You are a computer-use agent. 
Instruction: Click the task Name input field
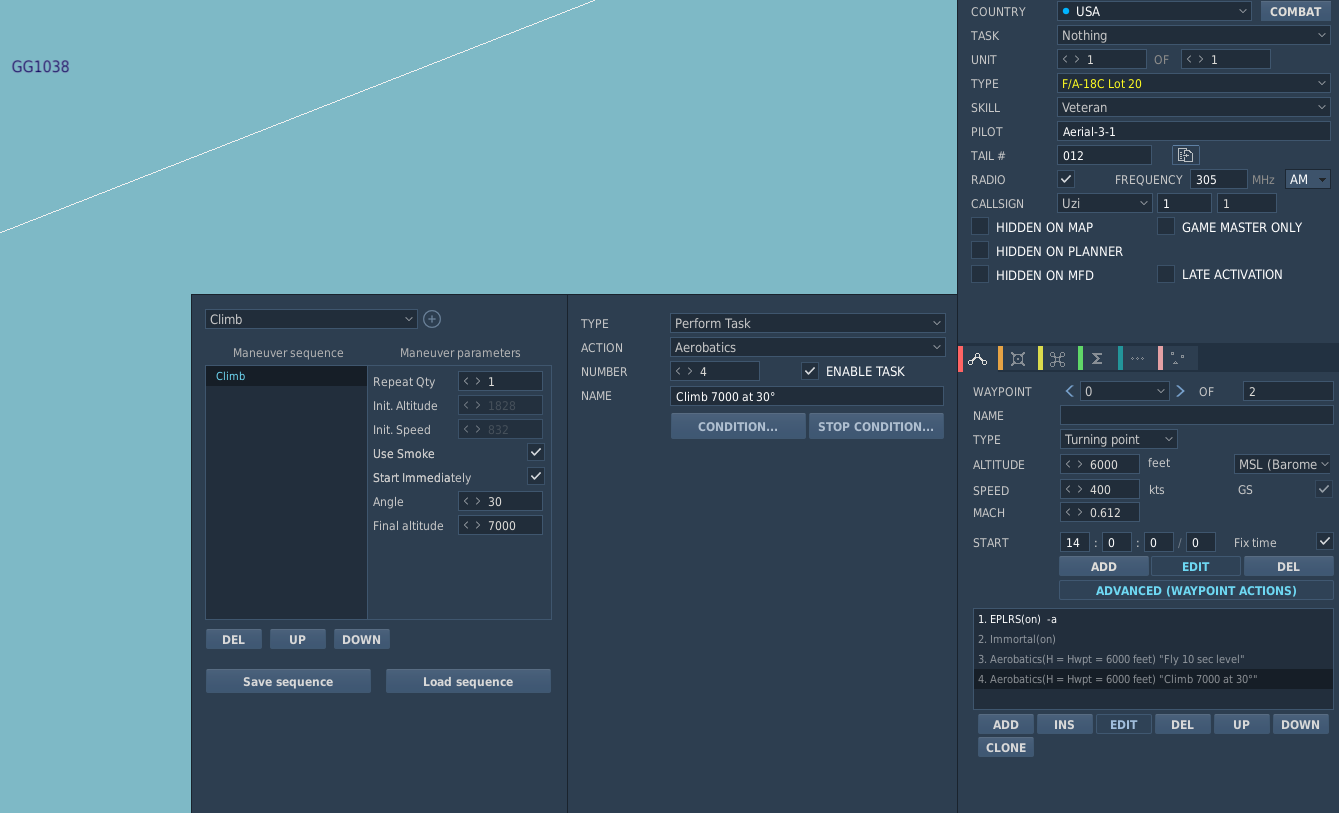click(x=807, y=396)
